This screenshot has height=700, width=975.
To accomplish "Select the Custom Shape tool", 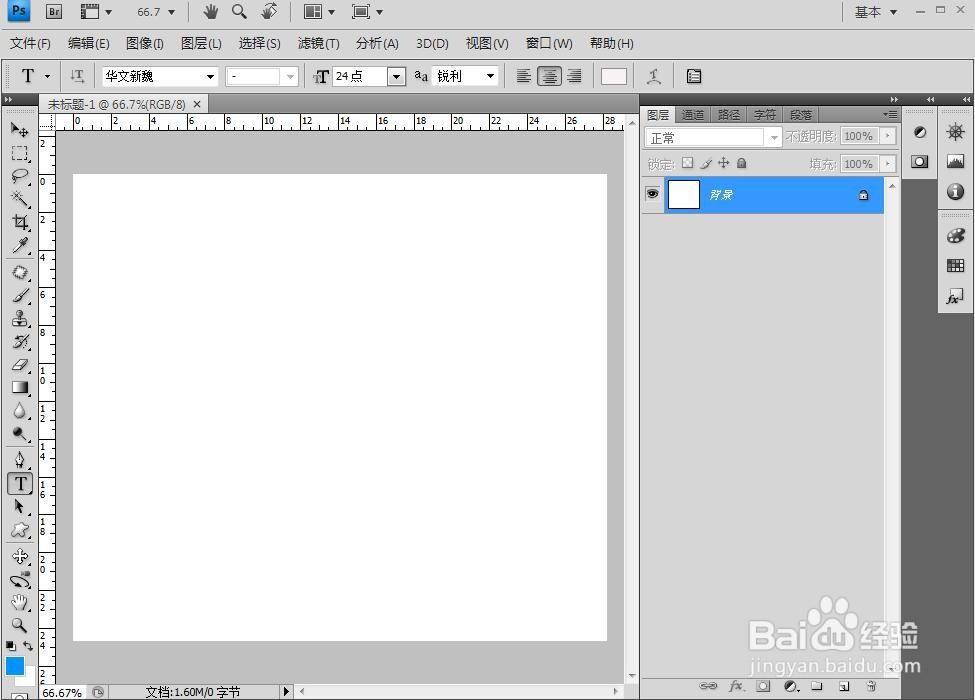I will click(20, 530).
